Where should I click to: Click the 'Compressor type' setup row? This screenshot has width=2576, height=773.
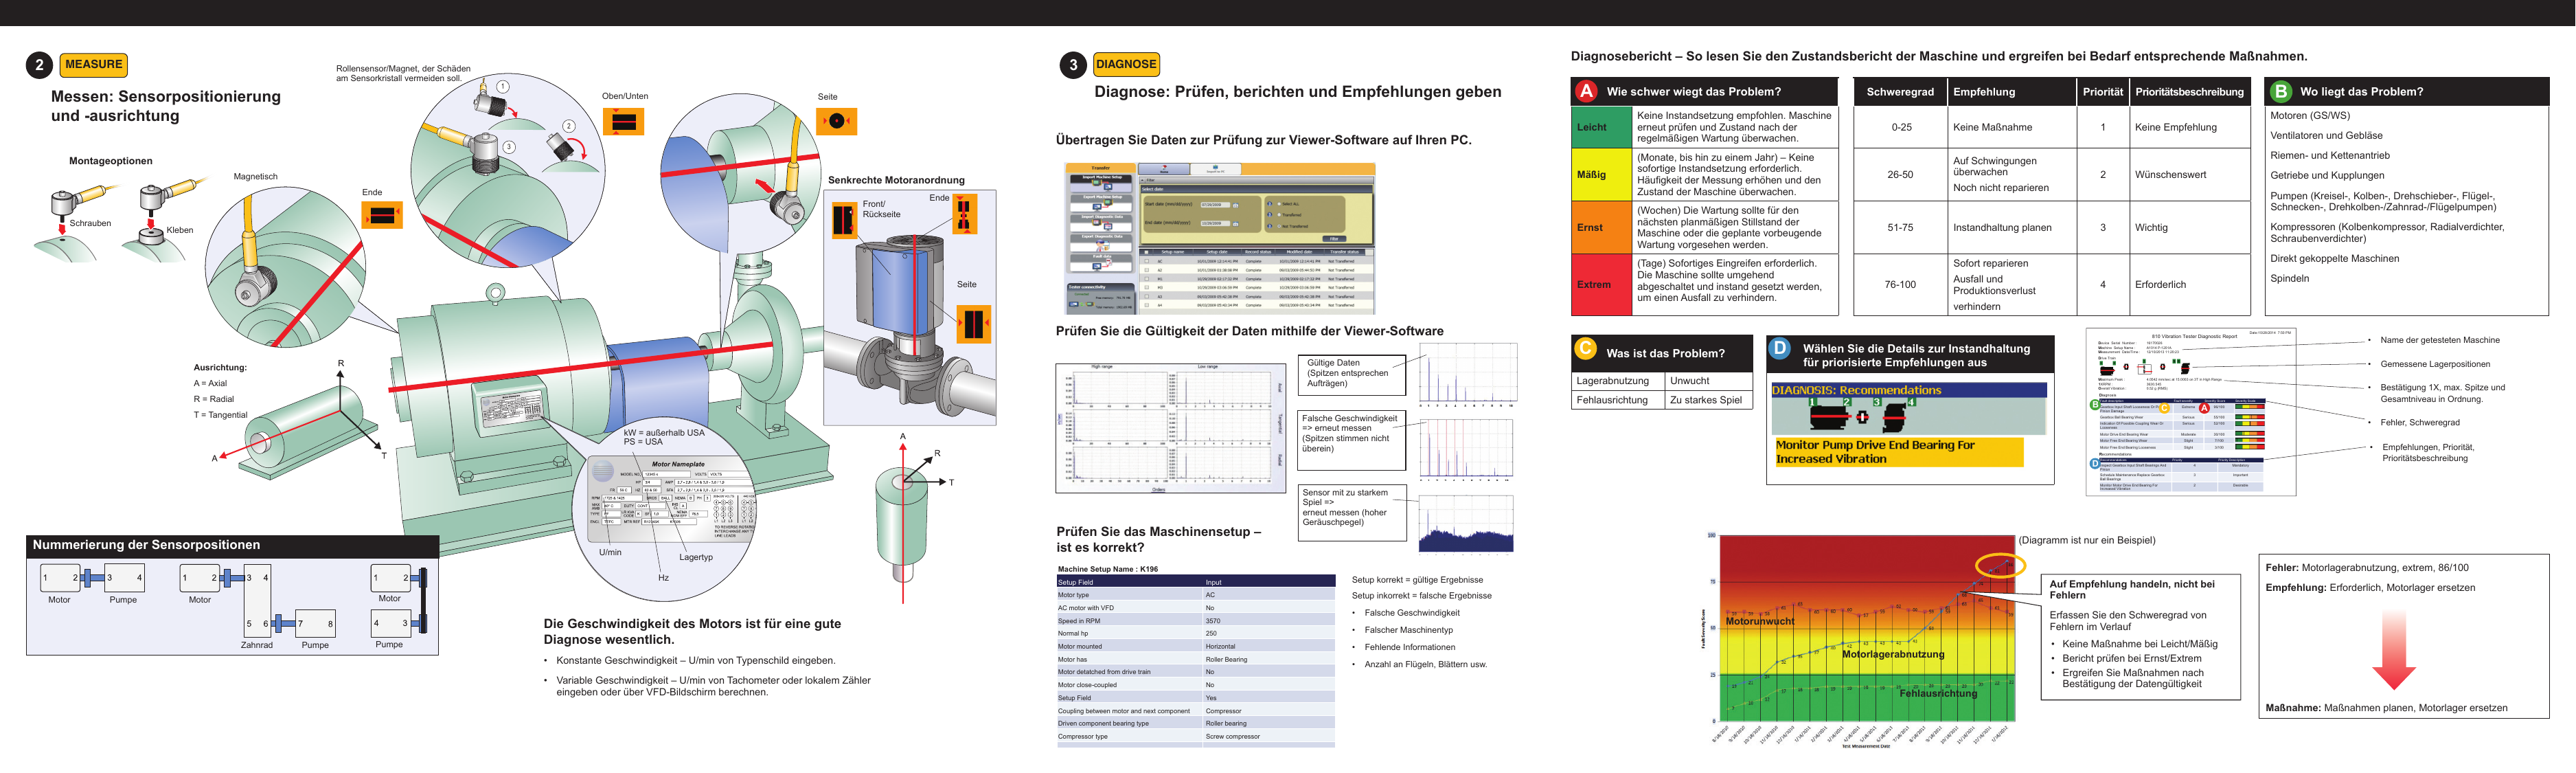[x=1195, y=737]
